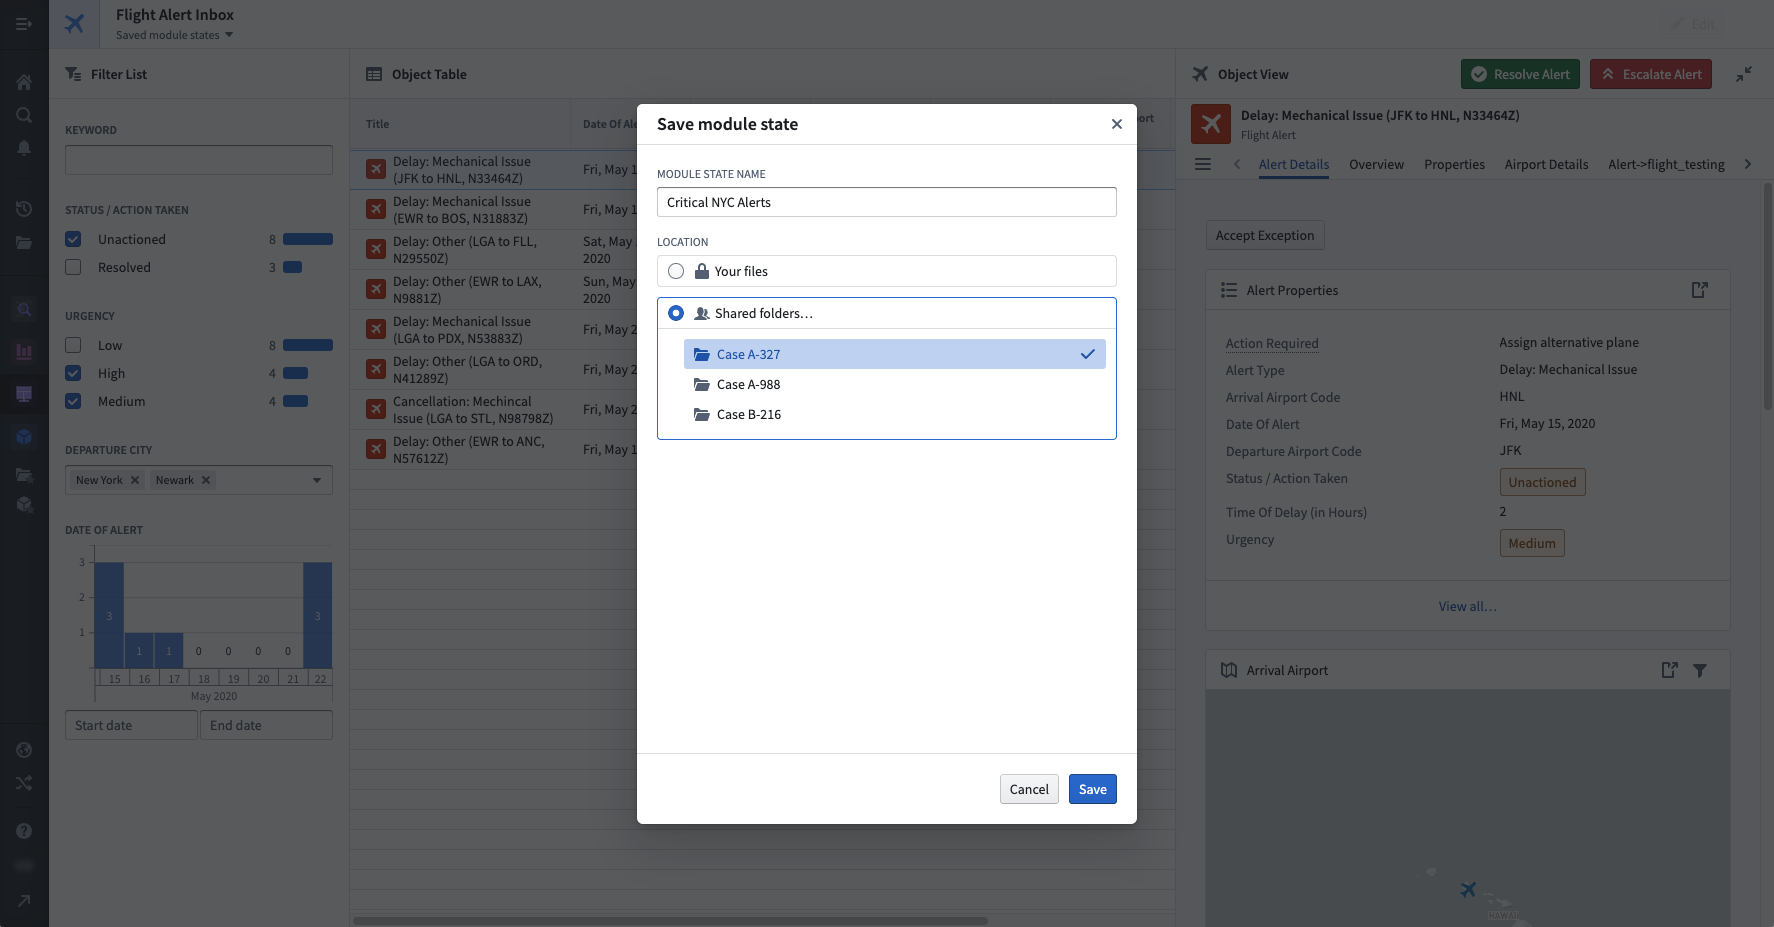Uncheck the High urgency filter

(x=73, y=373)
